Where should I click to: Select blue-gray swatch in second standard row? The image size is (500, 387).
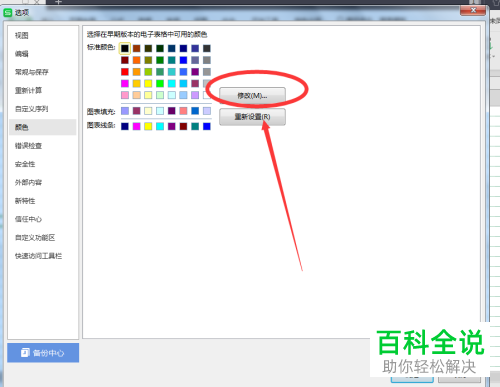pos(195,60)
